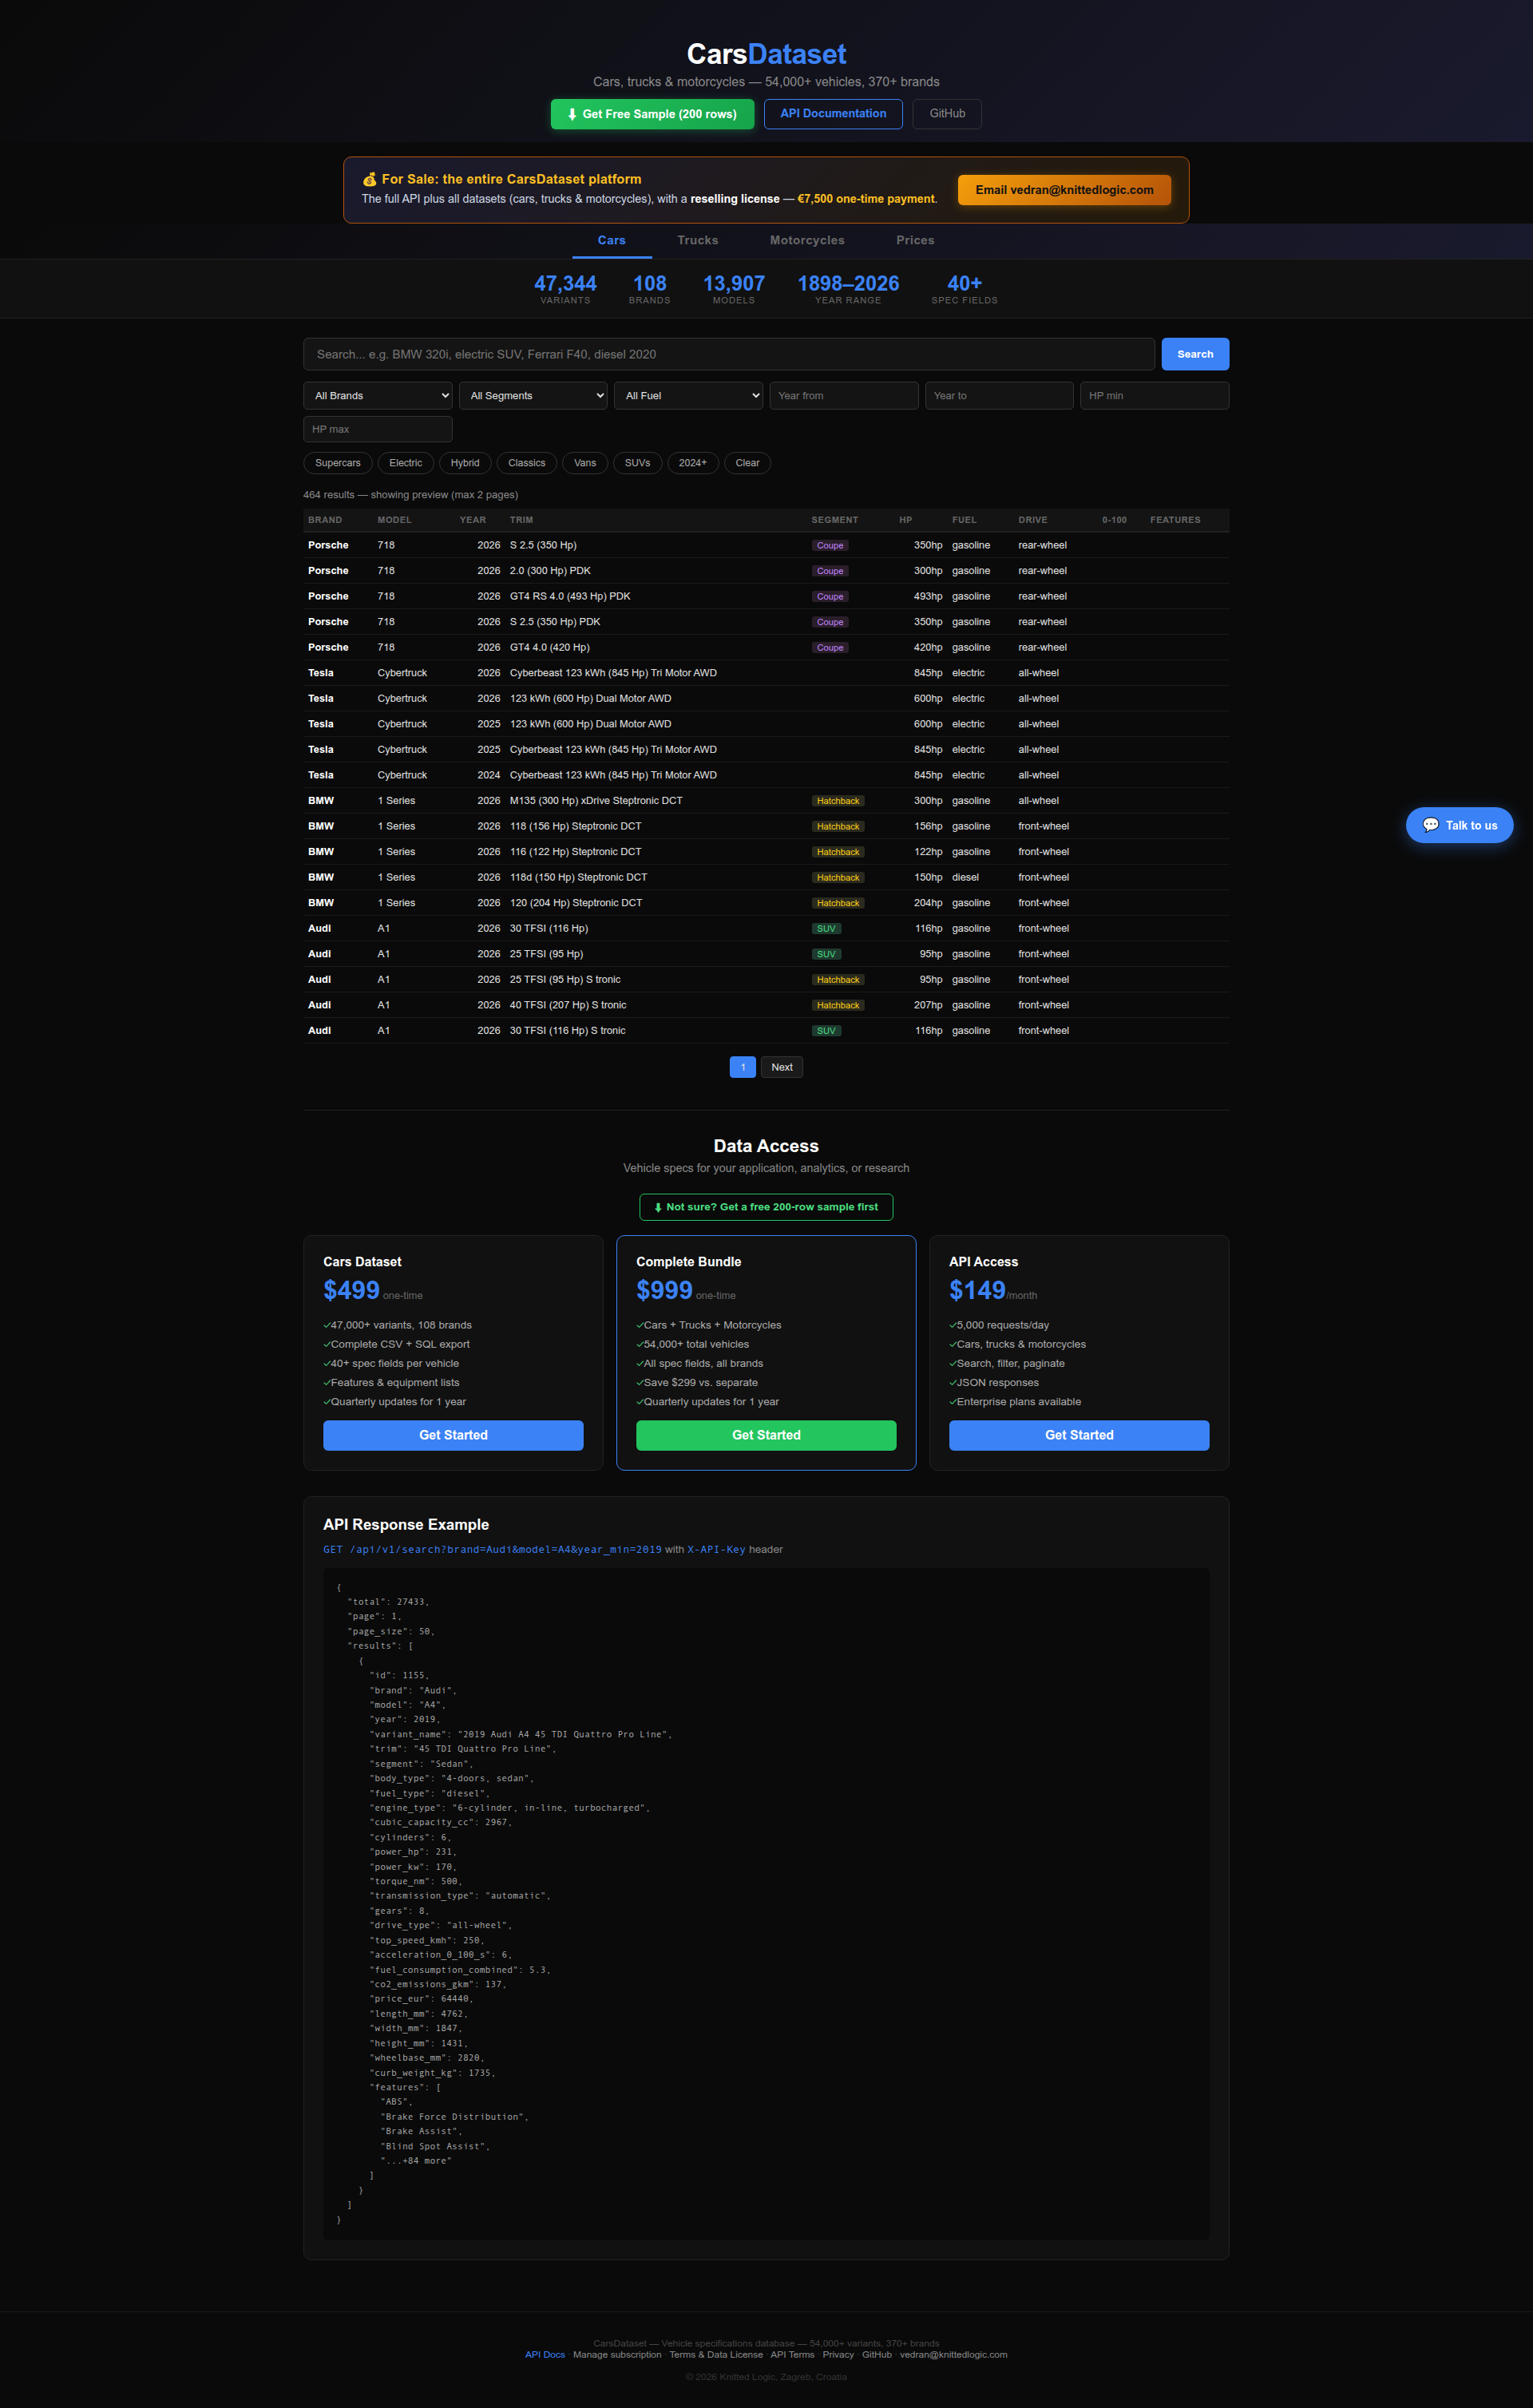
Task: Click the Get Free Sample (200 rows) button
Action: pos(652,114)
